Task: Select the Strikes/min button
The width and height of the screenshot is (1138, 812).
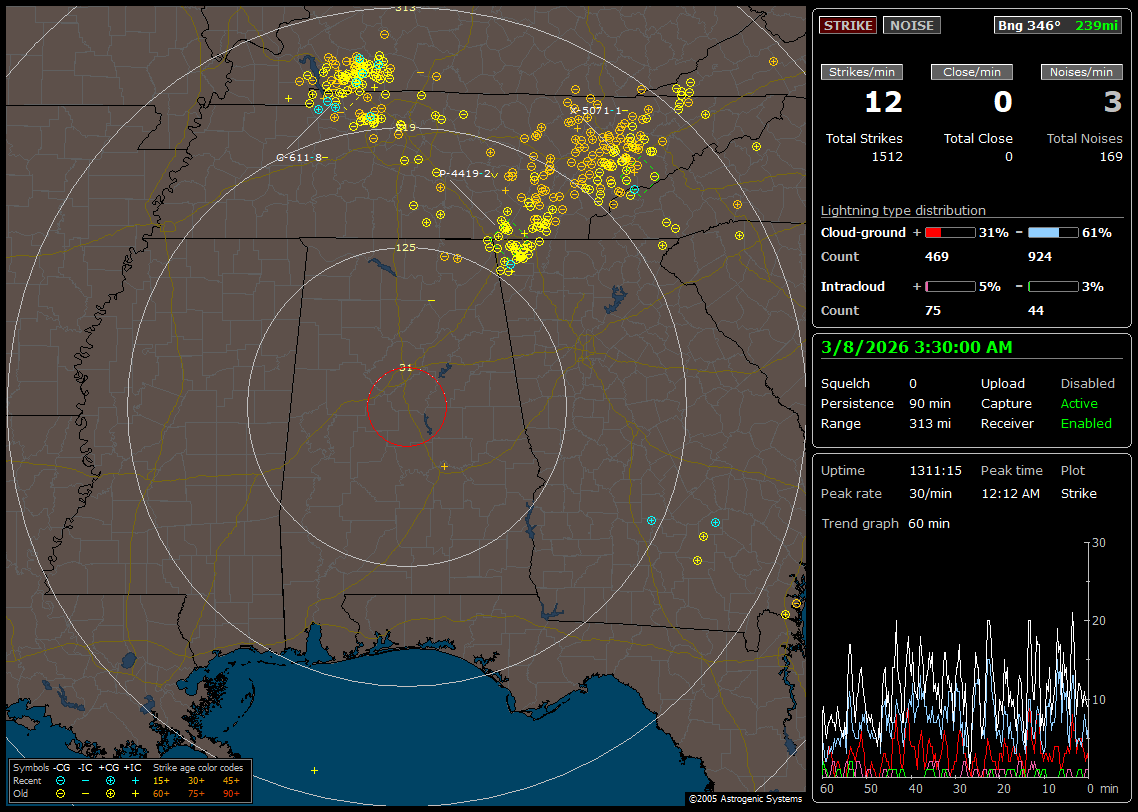Action: point(862,72)
